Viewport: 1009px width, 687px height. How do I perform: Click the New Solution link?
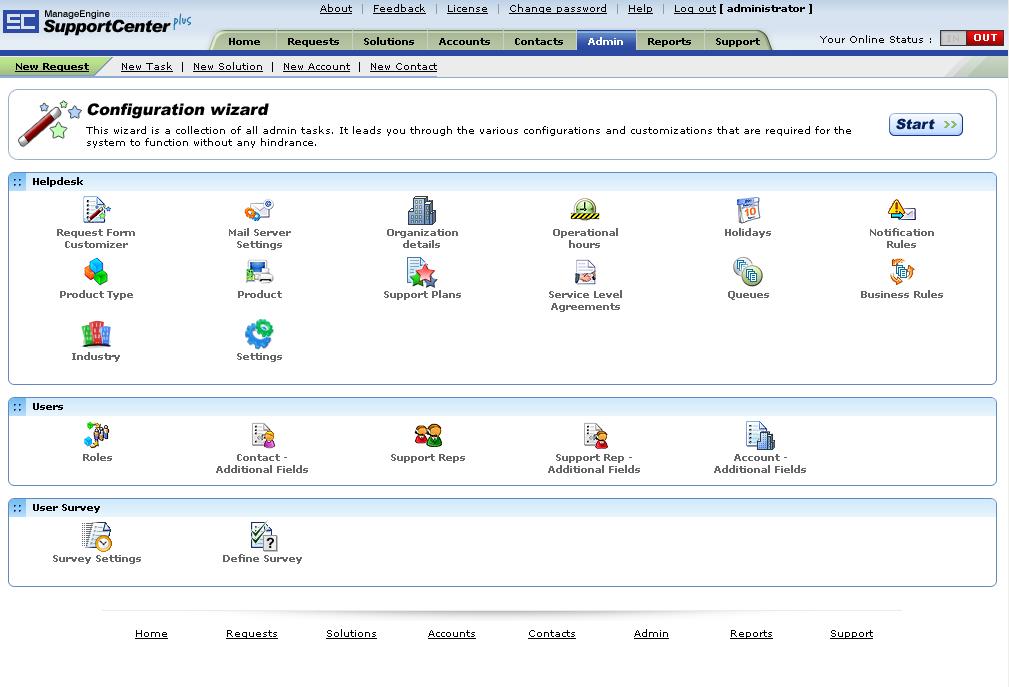pos(227,67)
